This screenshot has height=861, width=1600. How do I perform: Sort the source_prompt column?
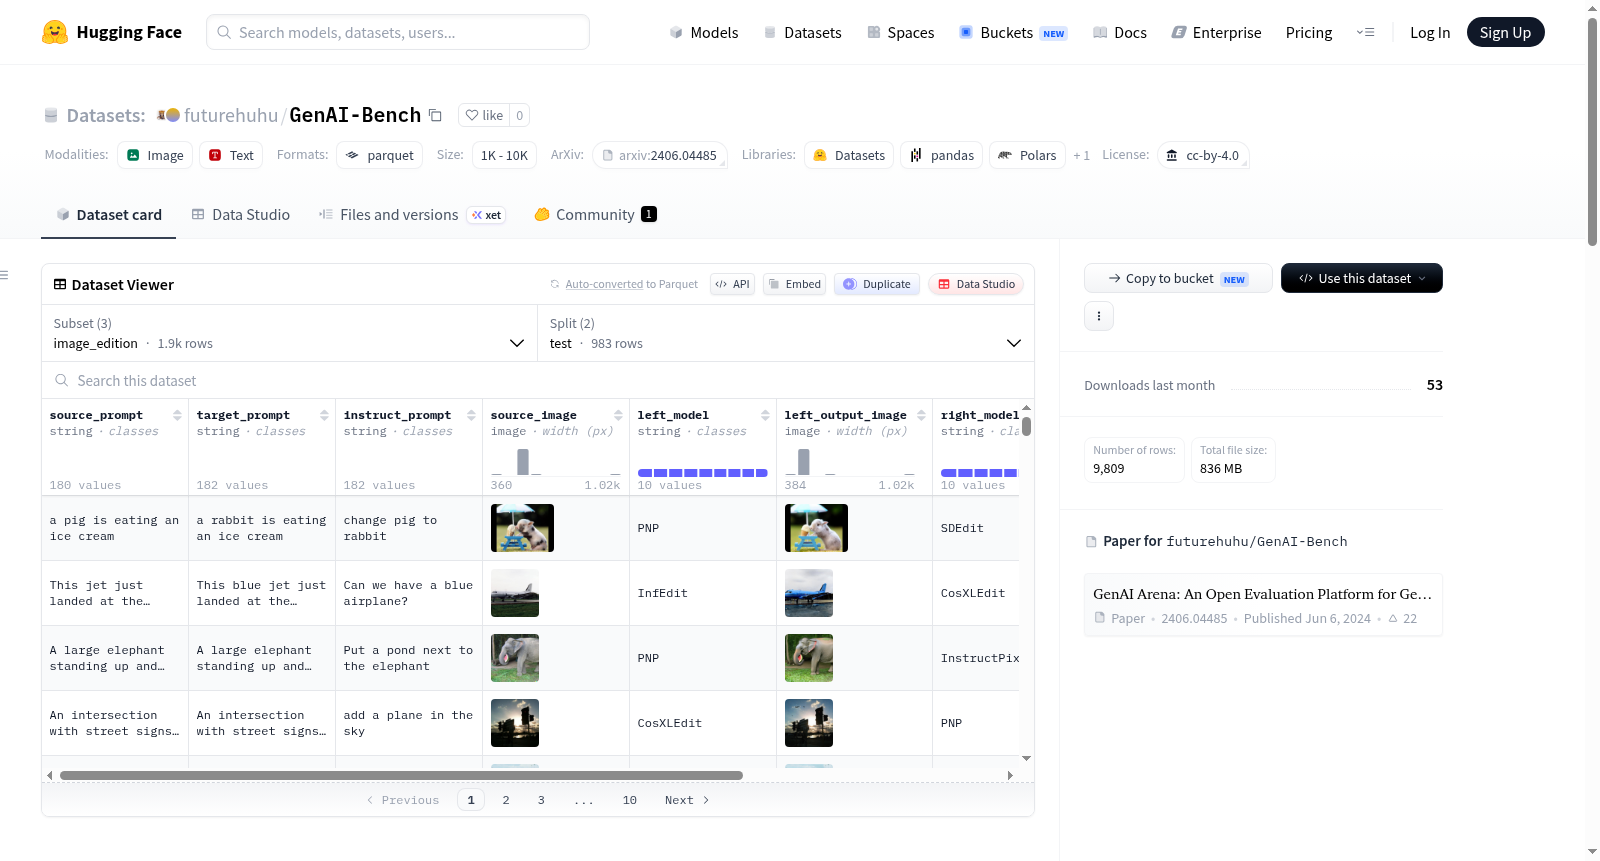tap(177, 415)
